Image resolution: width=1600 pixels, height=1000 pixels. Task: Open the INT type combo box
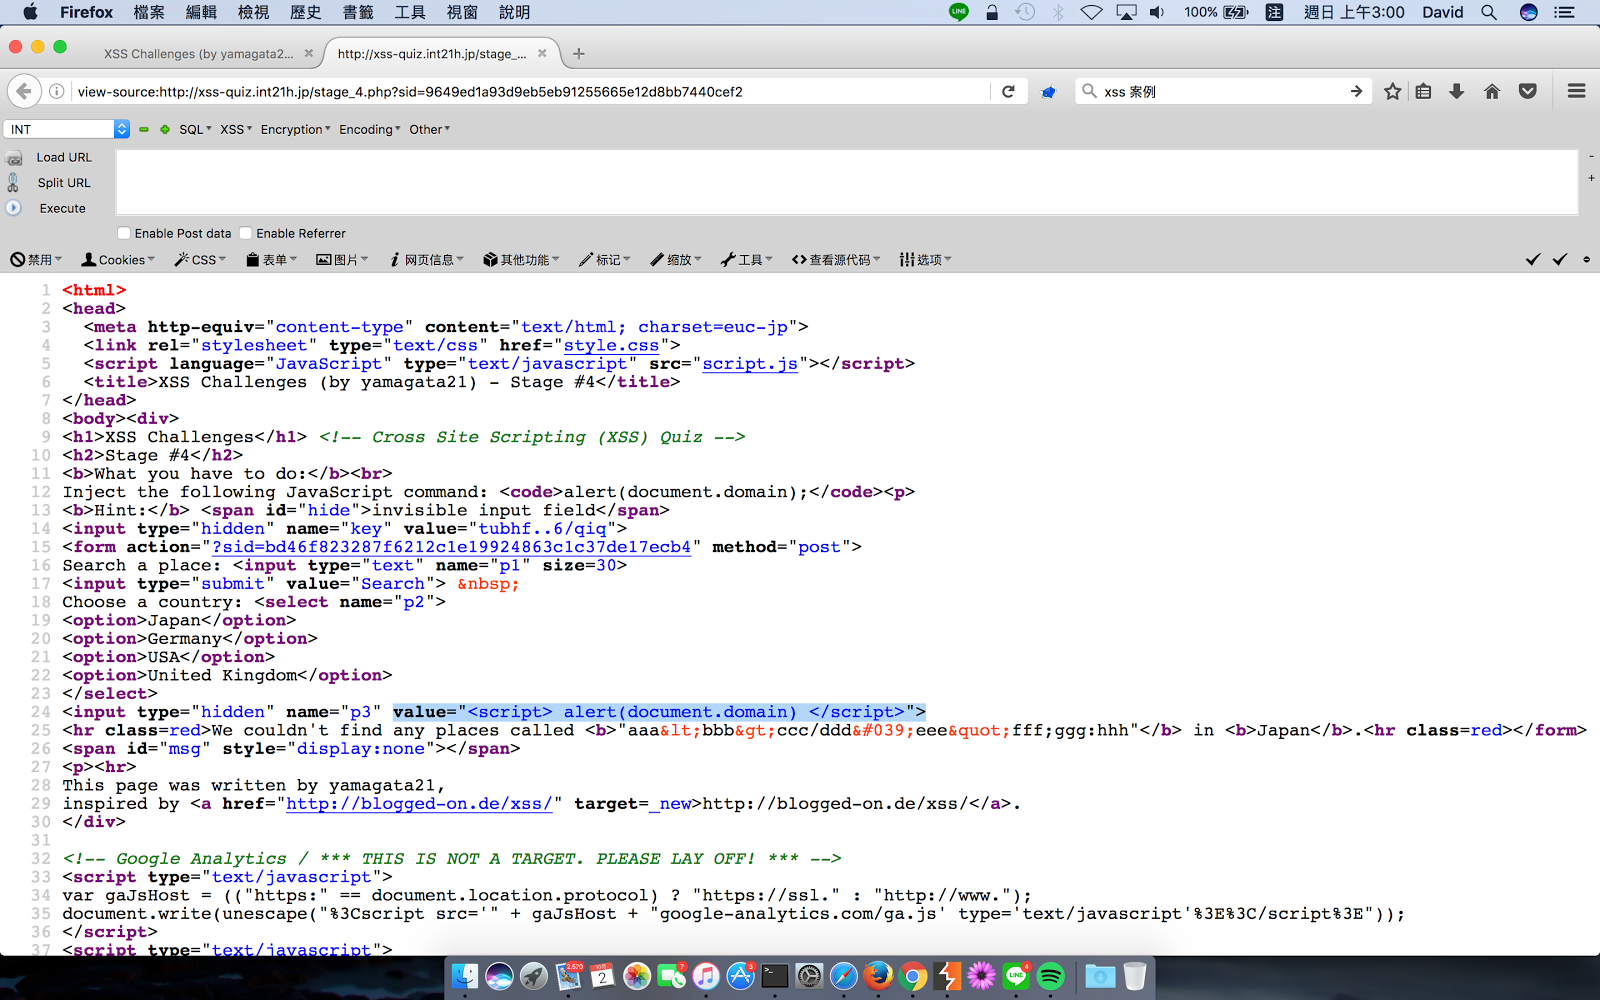pos(67,129)
